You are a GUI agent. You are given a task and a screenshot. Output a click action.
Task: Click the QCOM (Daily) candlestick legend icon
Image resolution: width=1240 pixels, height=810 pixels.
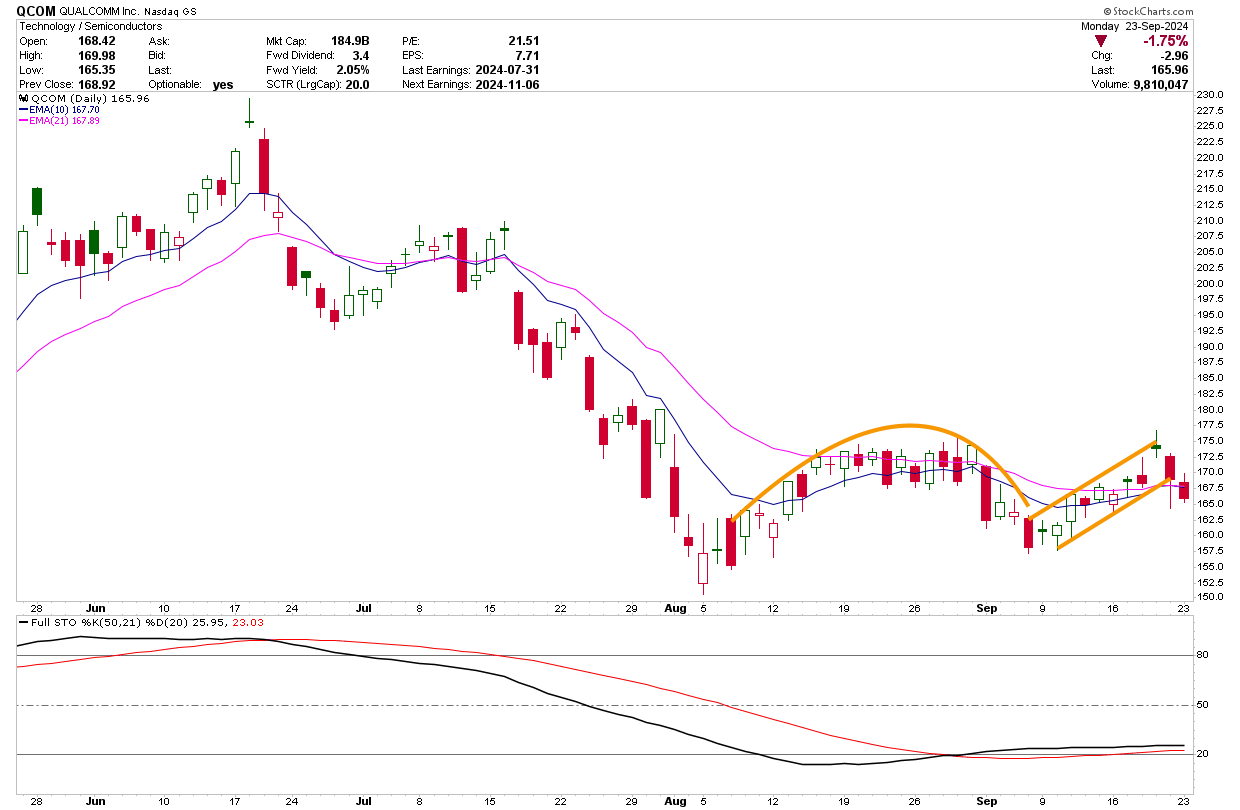tap(24, 99)
